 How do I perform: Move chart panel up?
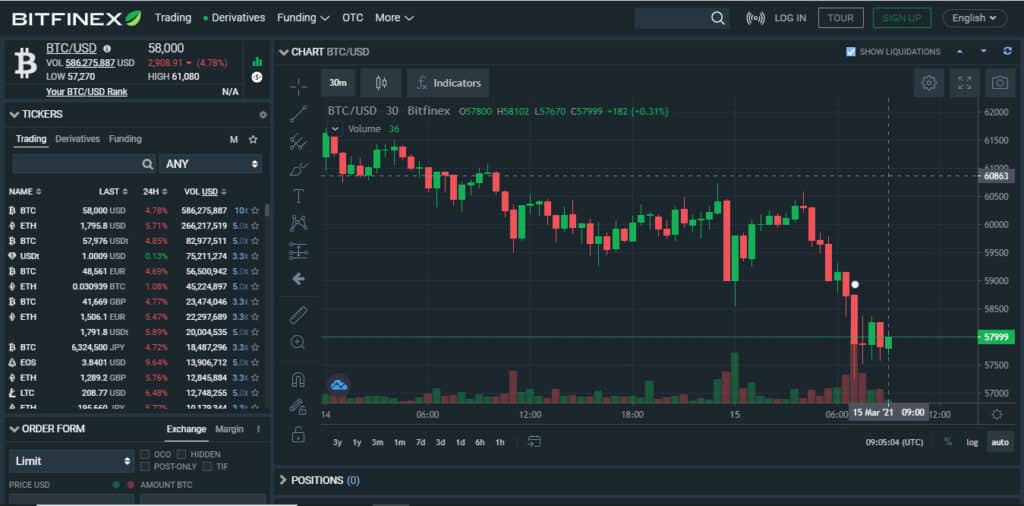point(959,52)
